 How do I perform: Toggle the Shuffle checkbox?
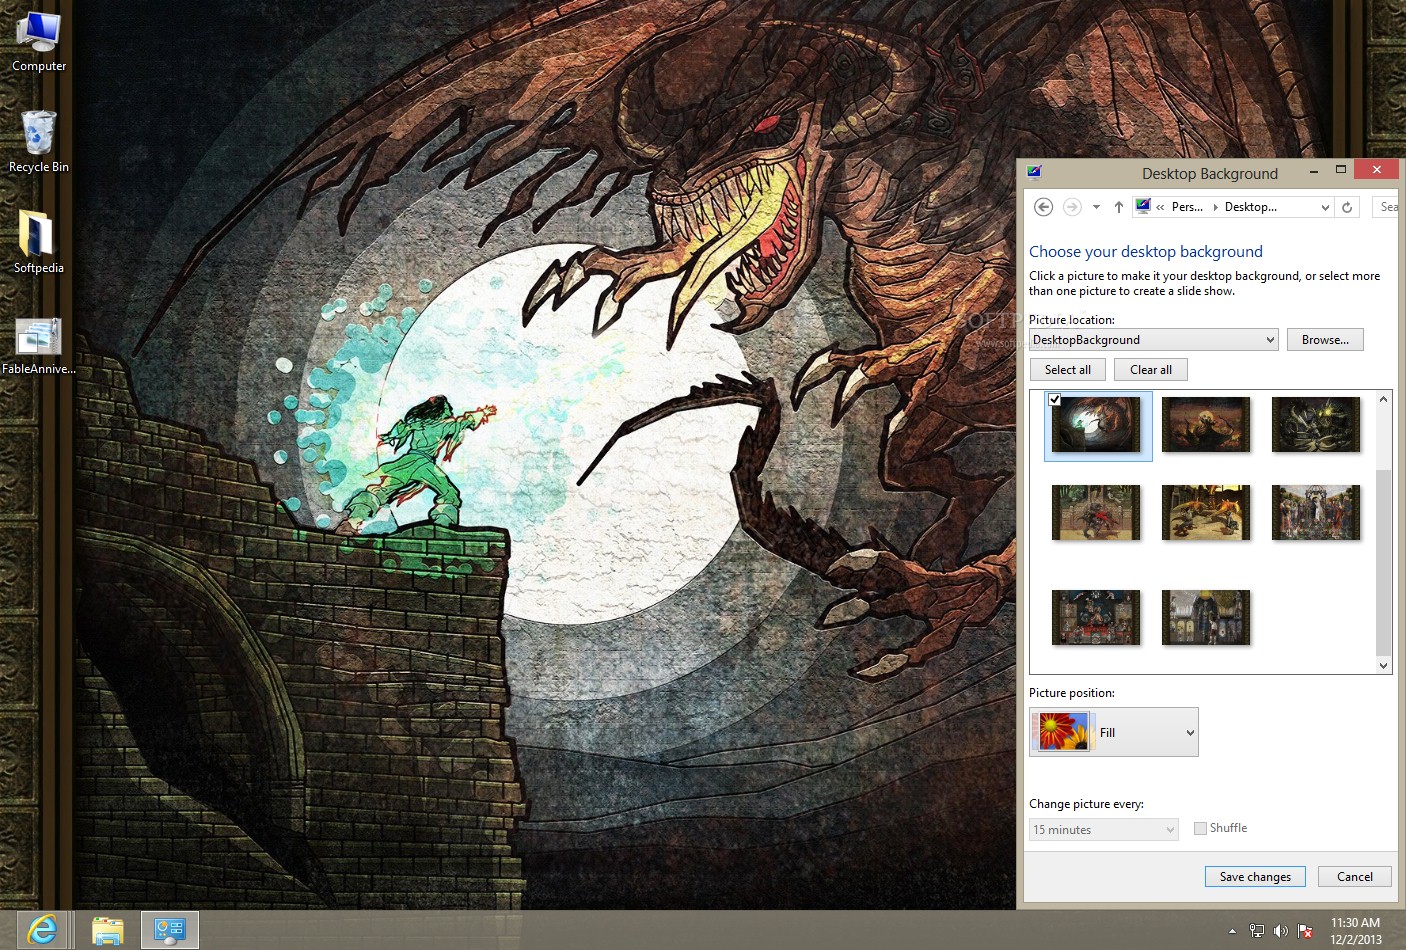point(1200,828)
